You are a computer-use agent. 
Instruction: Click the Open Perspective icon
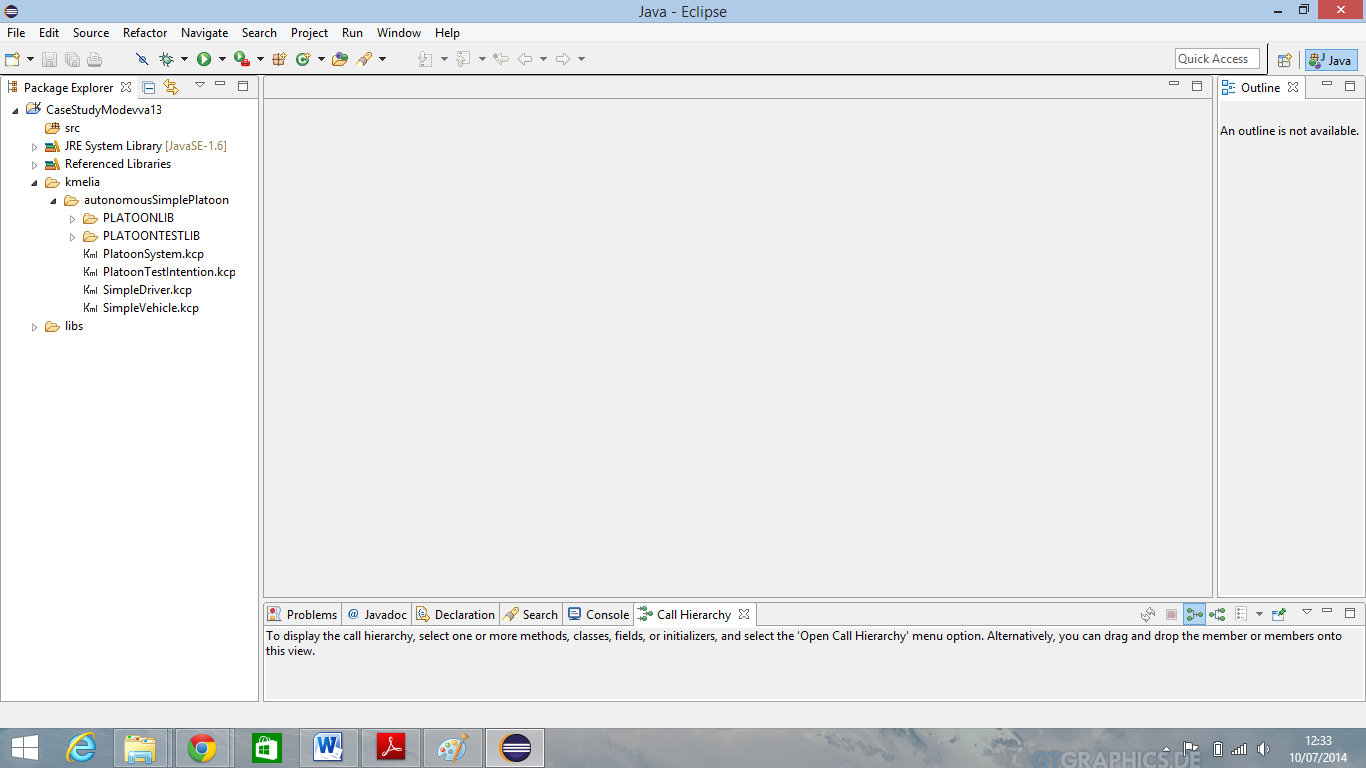(x=1285, y=60)
